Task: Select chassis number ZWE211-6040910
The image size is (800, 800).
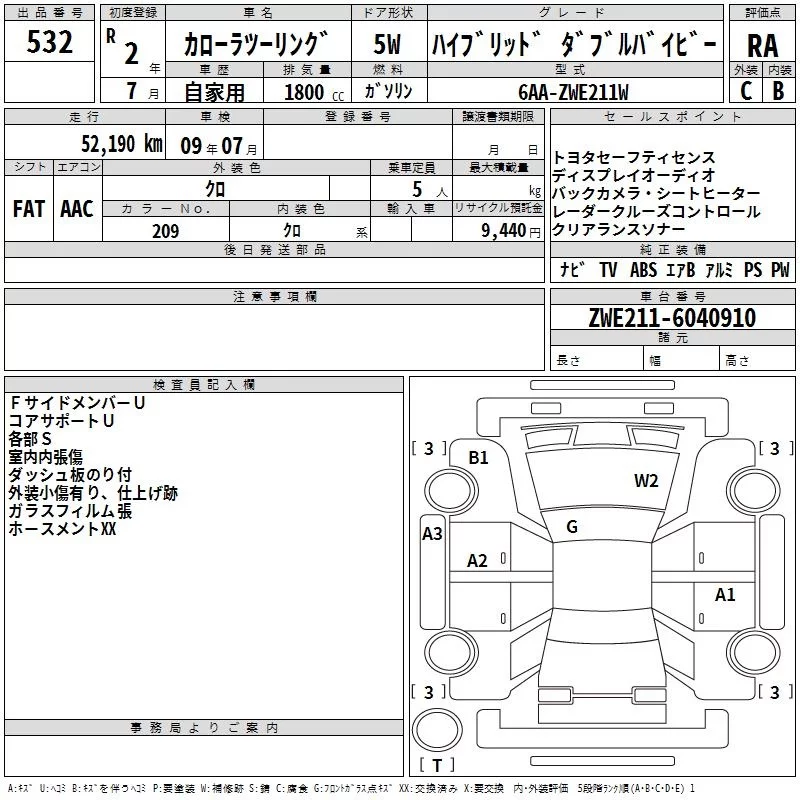Action: click(672, 317)
